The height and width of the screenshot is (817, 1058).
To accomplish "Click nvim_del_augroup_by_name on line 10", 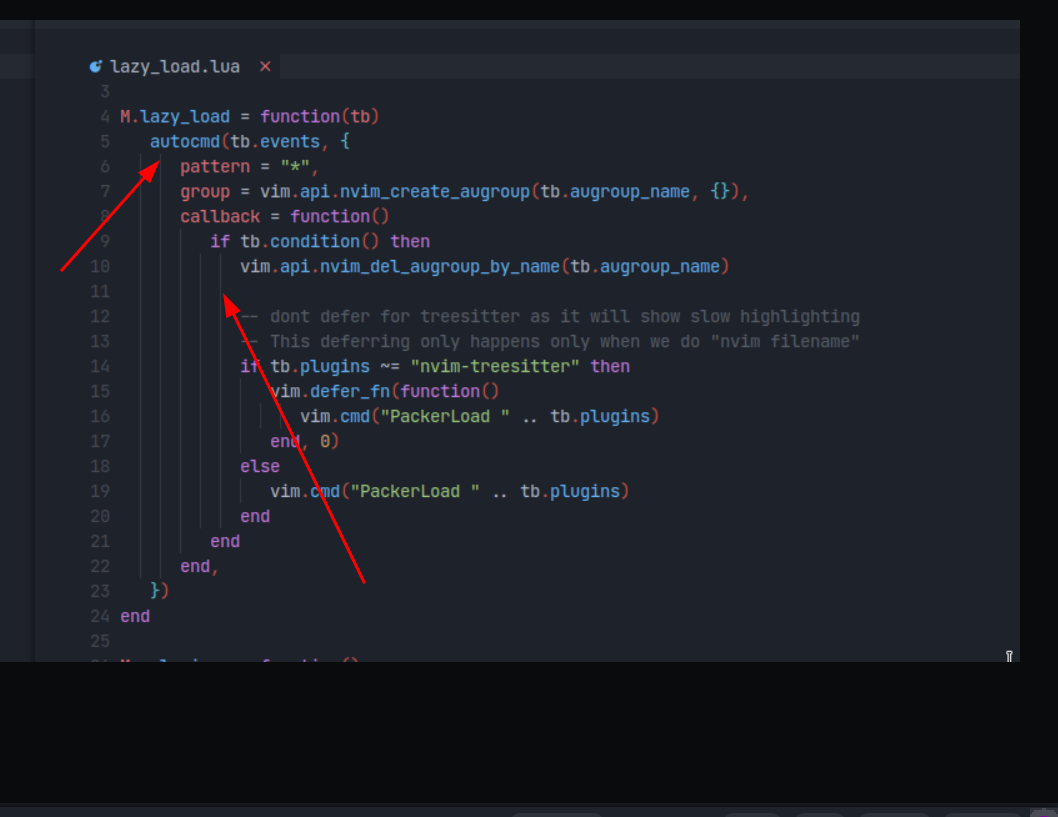I will pyautogui.click(x=430, y=266).
